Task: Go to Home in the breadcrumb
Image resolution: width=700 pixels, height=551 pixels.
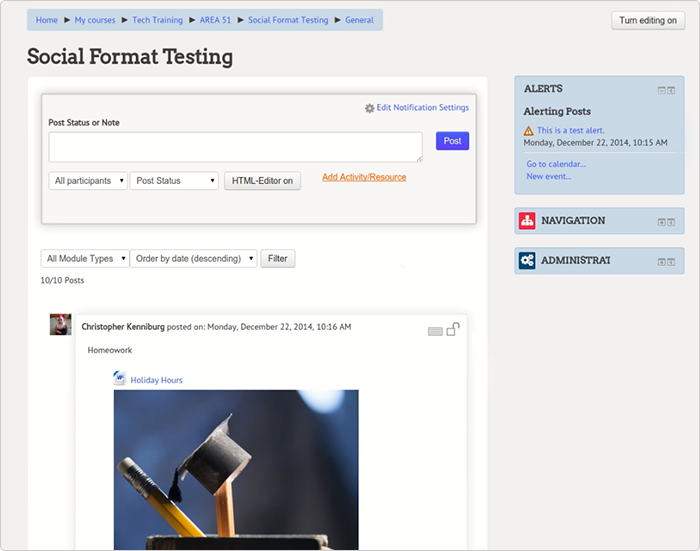Action: 46,20
